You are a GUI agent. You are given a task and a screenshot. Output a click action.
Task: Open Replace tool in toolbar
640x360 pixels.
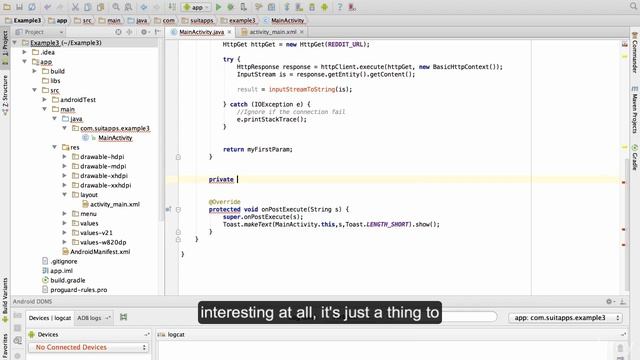128,7
